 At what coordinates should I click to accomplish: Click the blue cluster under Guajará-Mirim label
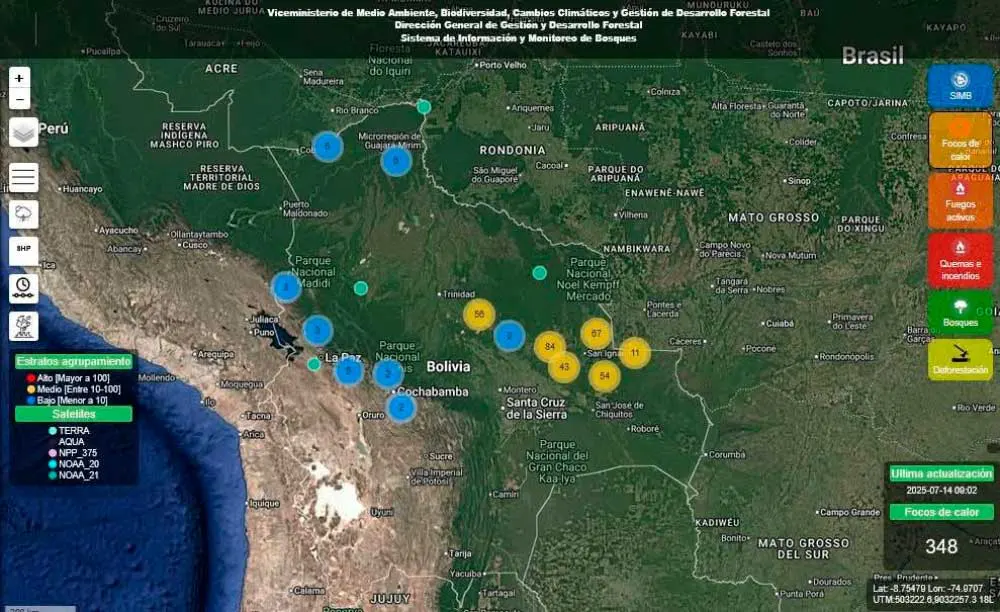click(x=396, y=161)
